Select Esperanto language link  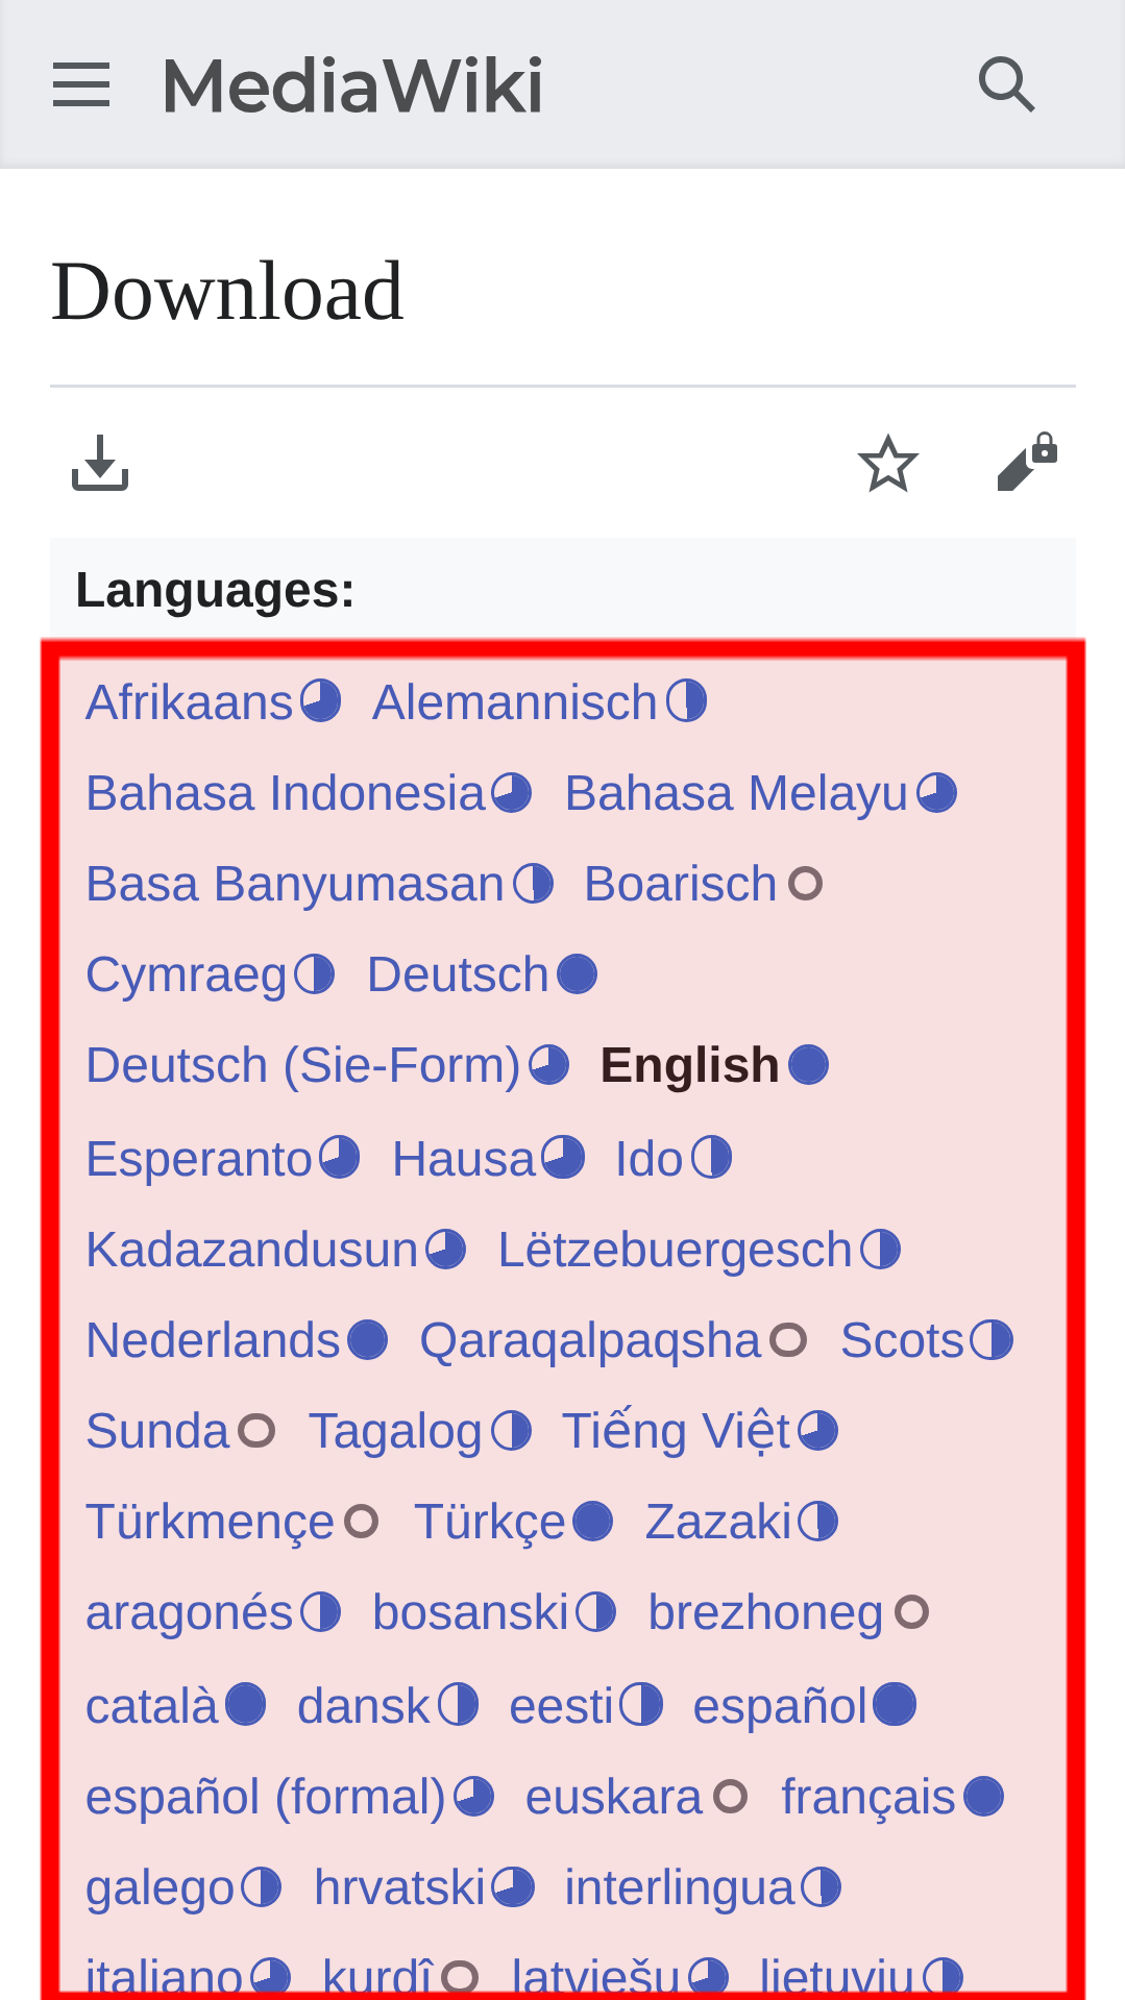click(199, 1159)
